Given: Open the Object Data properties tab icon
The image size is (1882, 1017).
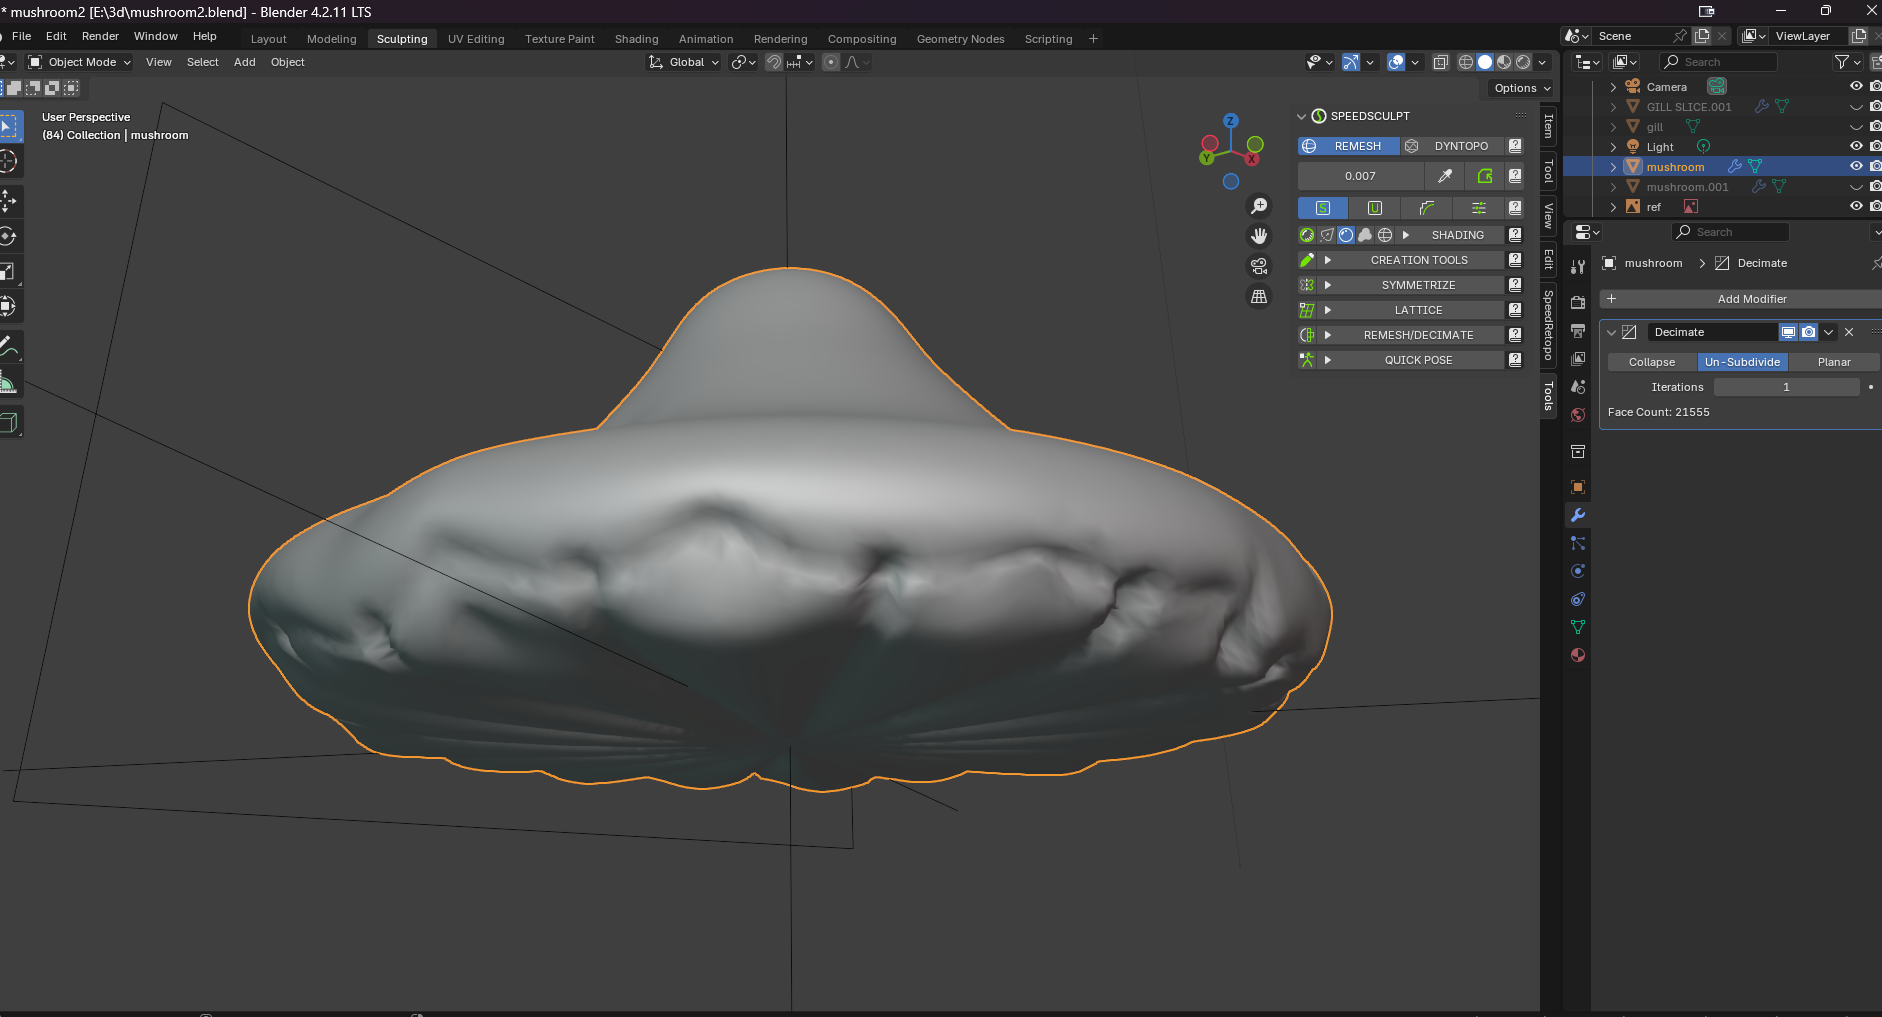Looking at the screenshot, I should tap(1578, 627).
